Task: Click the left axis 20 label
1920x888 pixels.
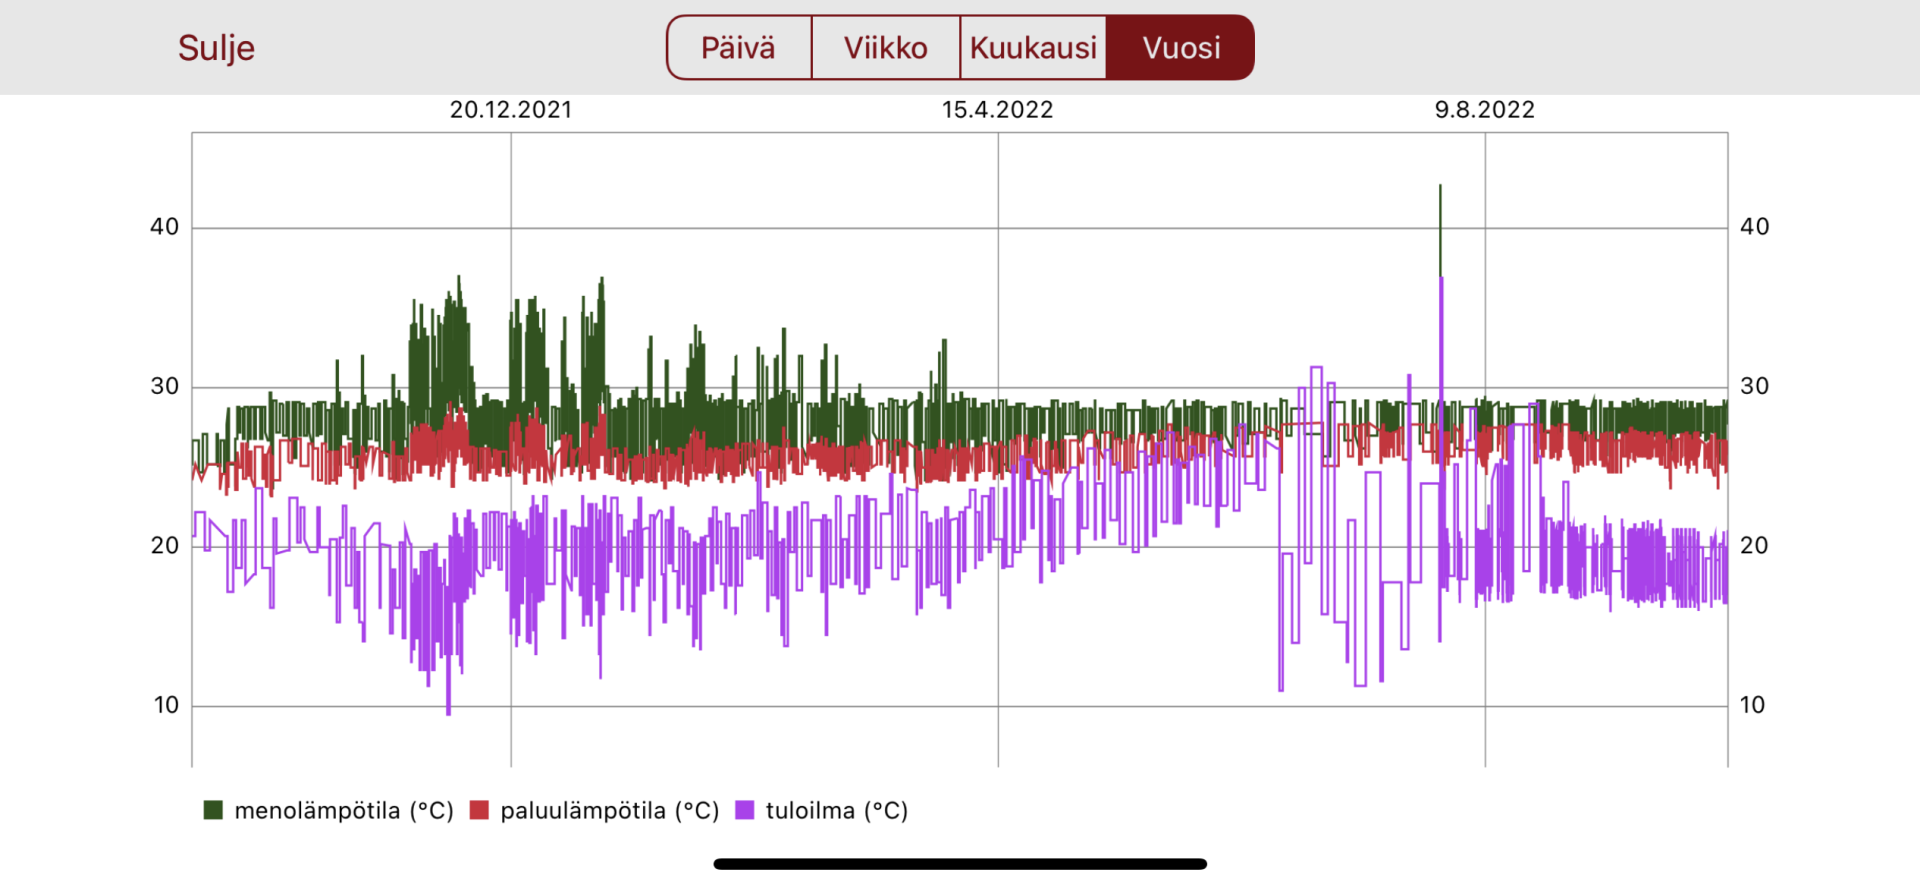Action: (165, 546)
